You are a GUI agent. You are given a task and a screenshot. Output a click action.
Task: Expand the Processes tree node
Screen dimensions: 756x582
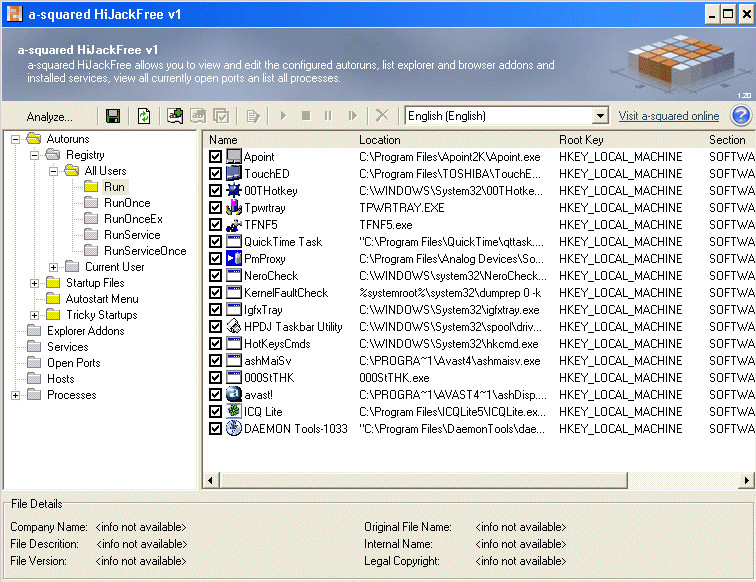[x=15, y=395]
